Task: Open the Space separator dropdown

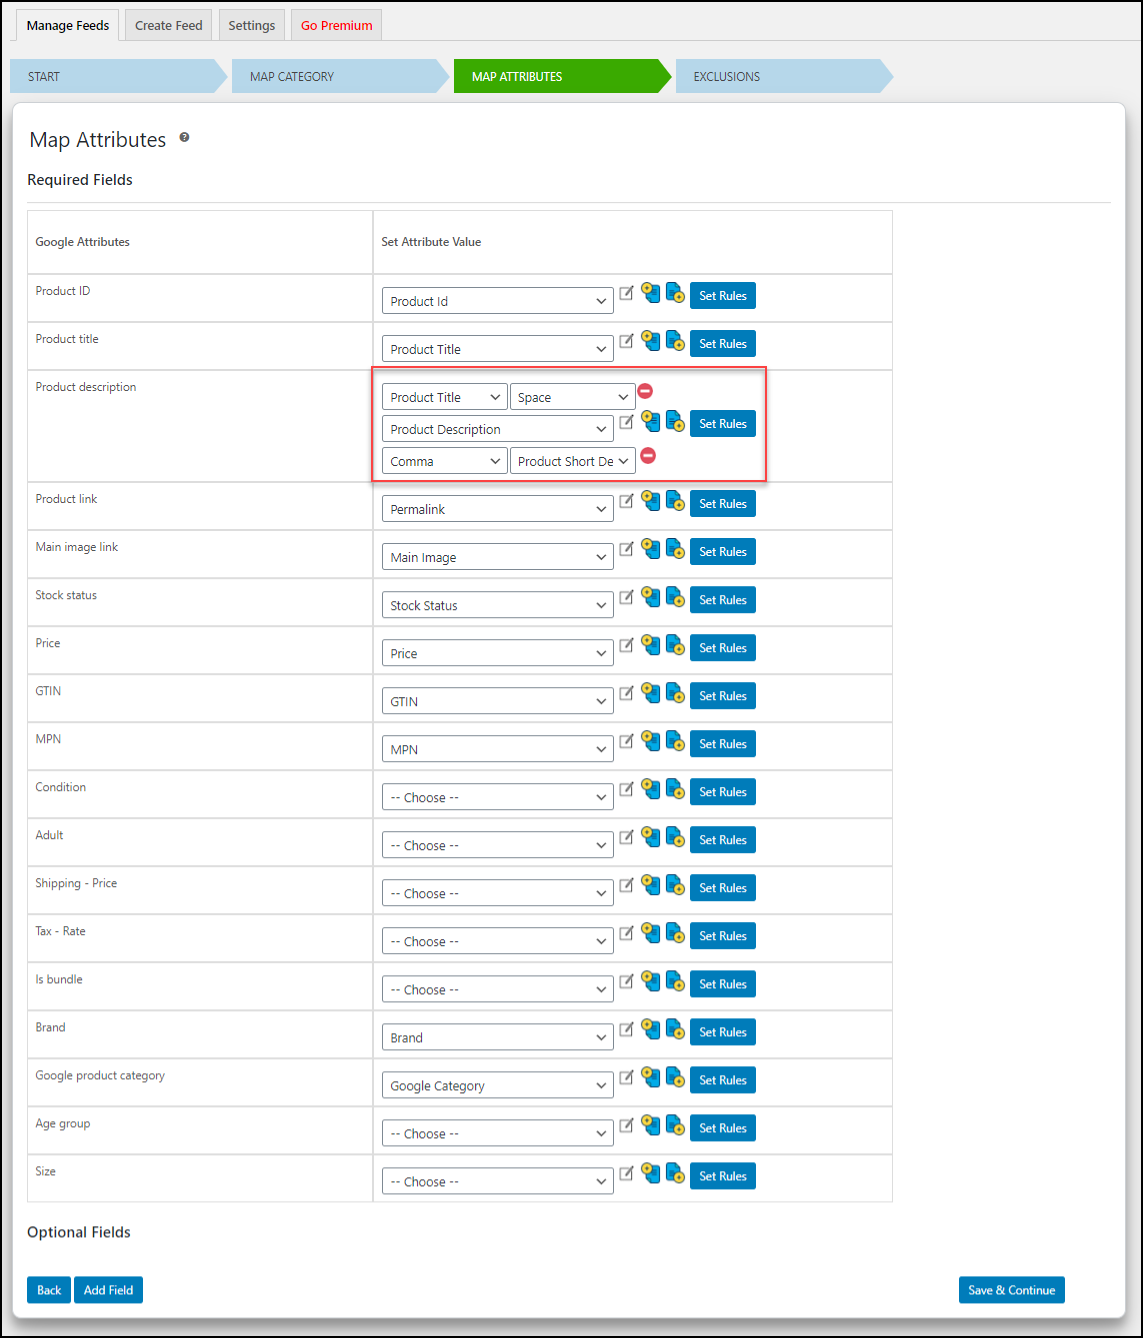Action: 573,397
